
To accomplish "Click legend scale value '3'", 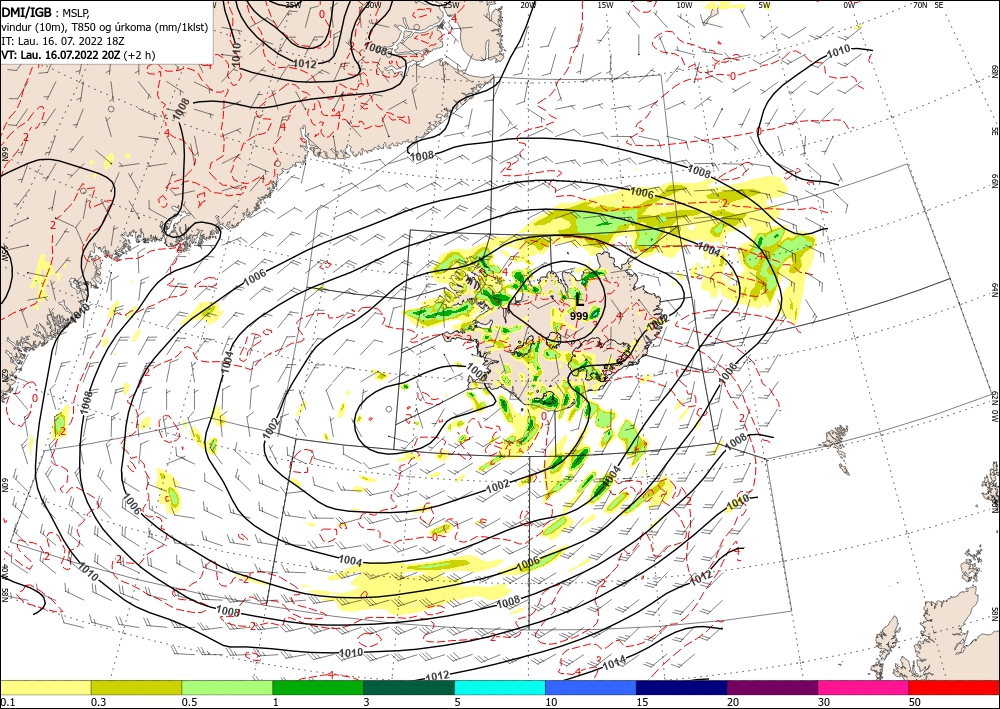I will [366, 702].
